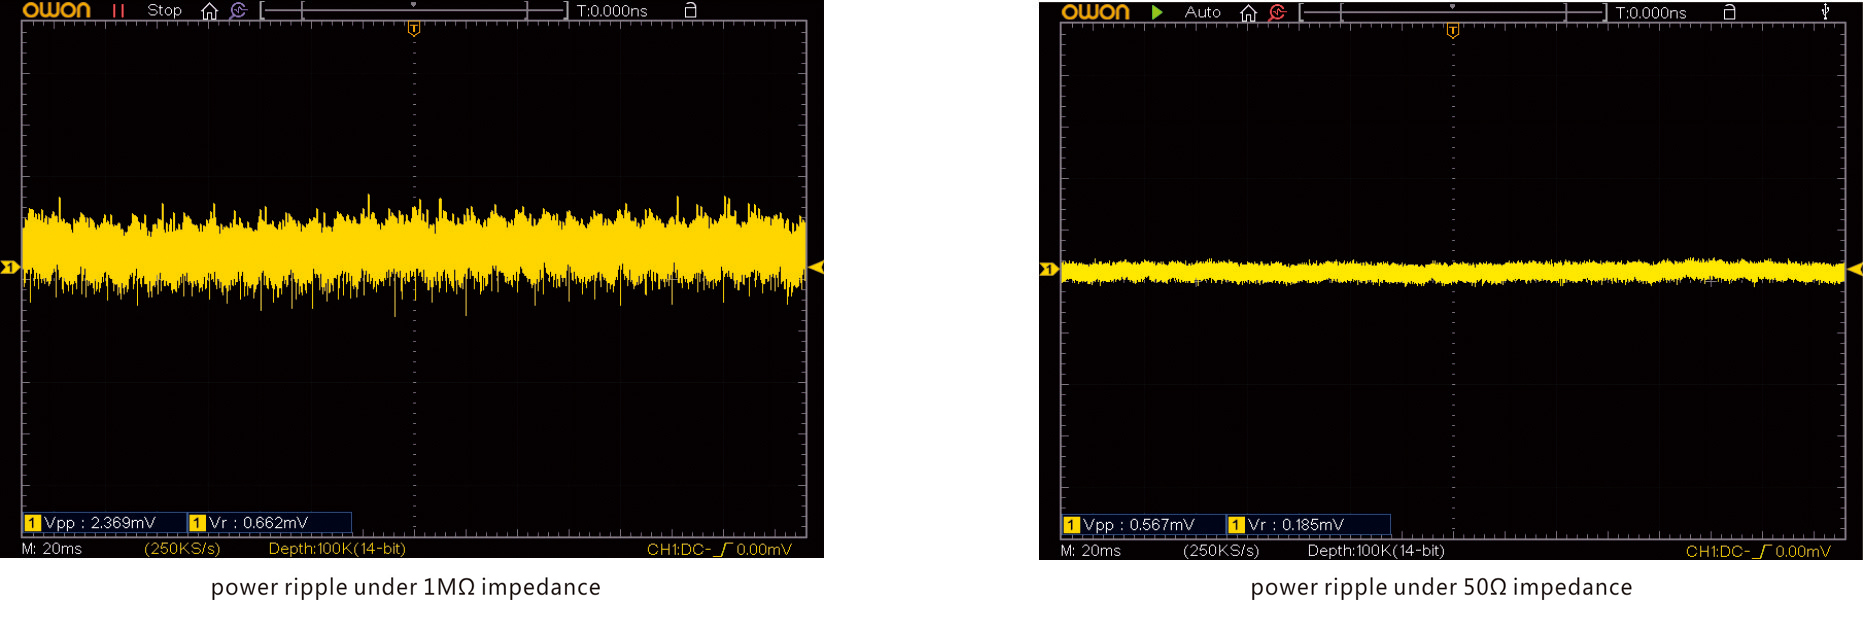Click the purple waveform search icon
Image resolution: width=1863 pixels, height=629 pixels.
[238, 11]
